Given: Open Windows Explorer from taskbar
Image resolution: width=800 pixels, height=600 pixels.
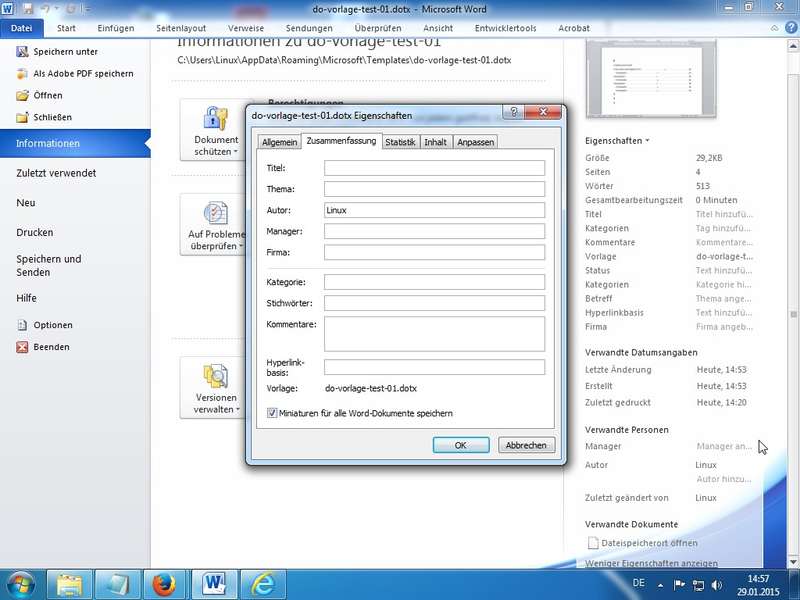Looking at the screenshot, I should tap(69, 585).
